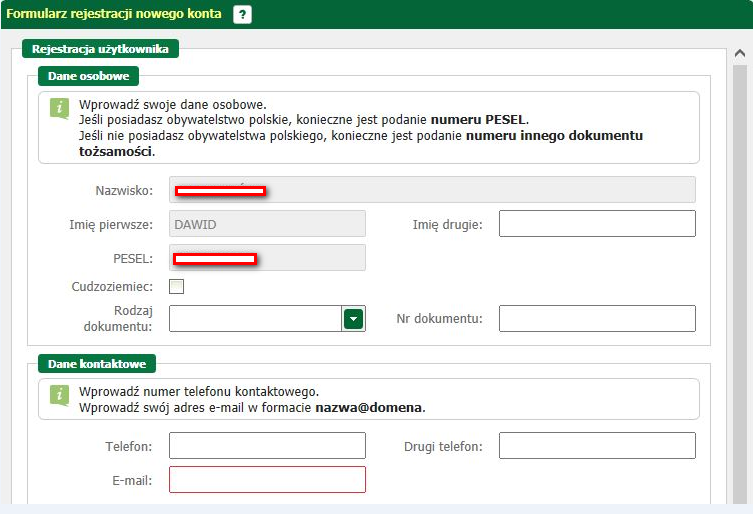The image size is (753, 514).
Task: Focus the Nr dokumentu input field
Action: coord(597,318)
